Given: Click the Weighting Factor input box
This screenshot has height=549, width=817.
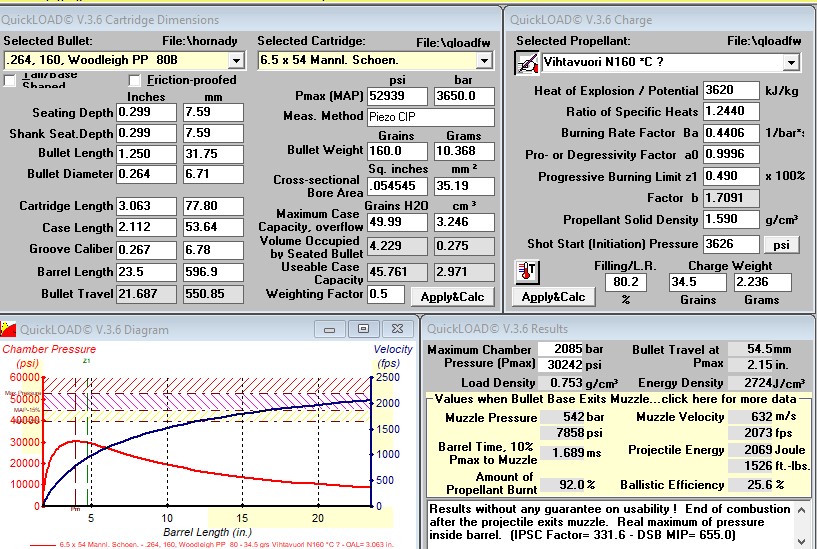Looking at the screenshot, I should 384,294.
